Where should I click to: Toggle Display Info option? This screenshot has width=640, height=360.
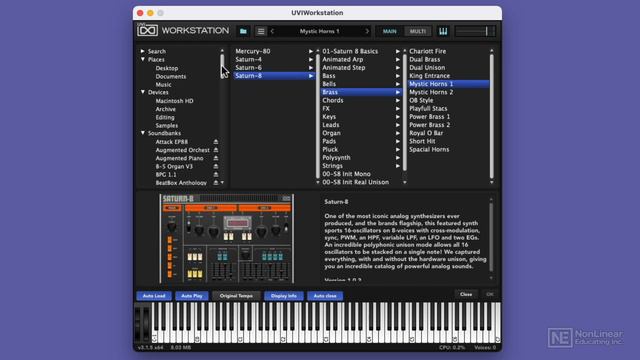[284, 296]
